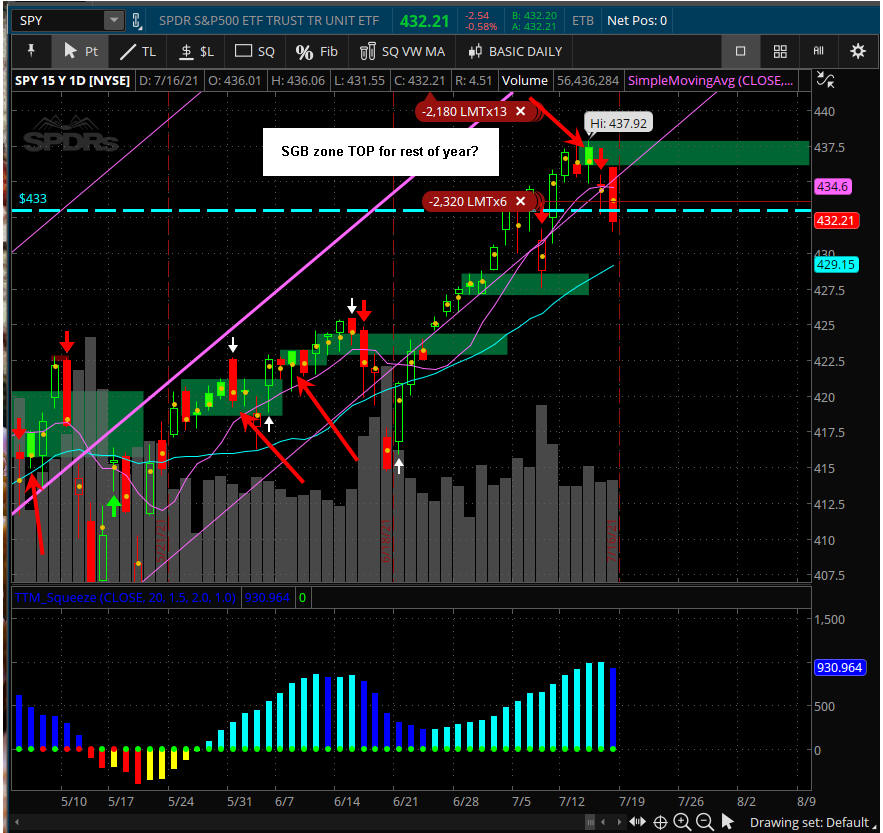This screenshot has width=883, height=833.
Task: Switch to single chart layout icon
Action: pos(741,51)
